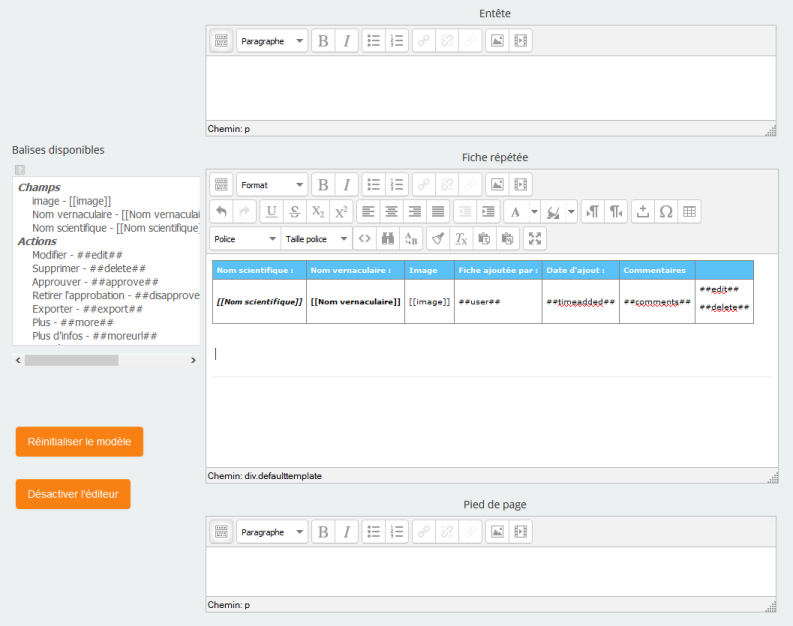Click the right arrow of tags scrollbar
This screenshot has height=626, width=793.
pos(193,360)
